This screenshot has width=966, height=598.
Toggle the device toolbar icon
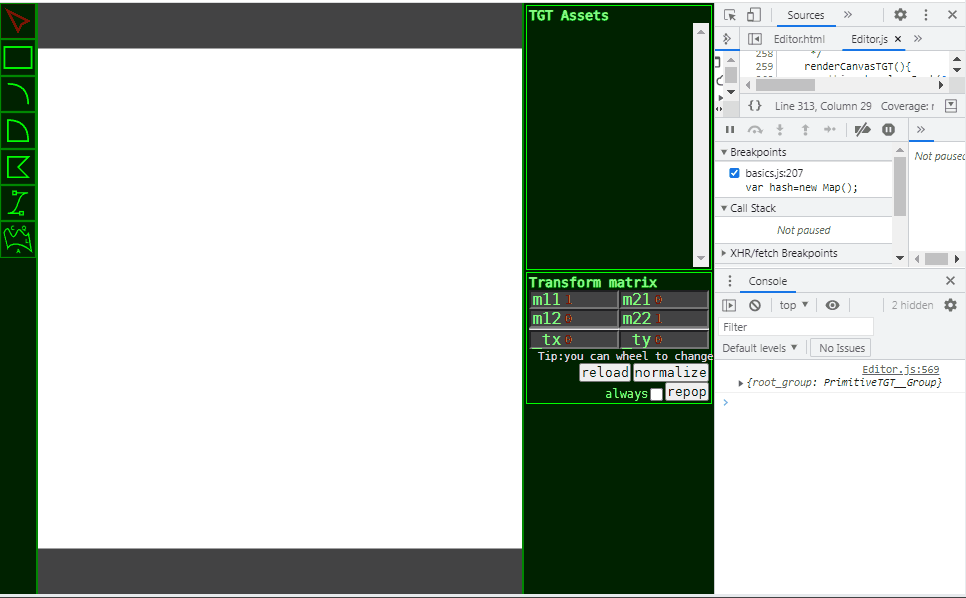pyautogui.click(x=753, y=15)
